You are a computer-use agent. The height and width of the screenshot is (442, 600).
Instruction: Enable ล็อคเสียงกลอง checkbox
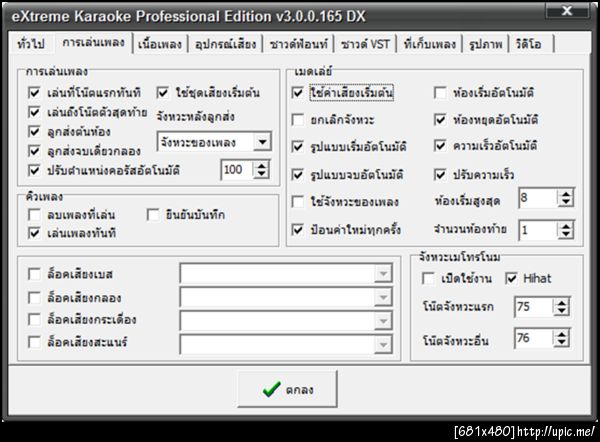point(34,297)
